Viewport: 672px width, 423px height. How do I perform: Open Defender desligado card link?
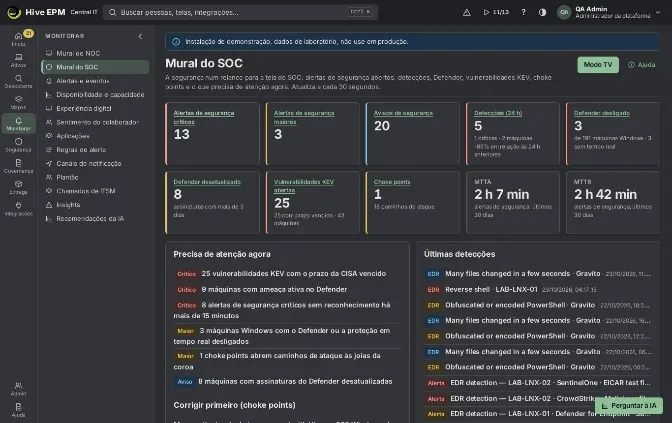[602, 113]
